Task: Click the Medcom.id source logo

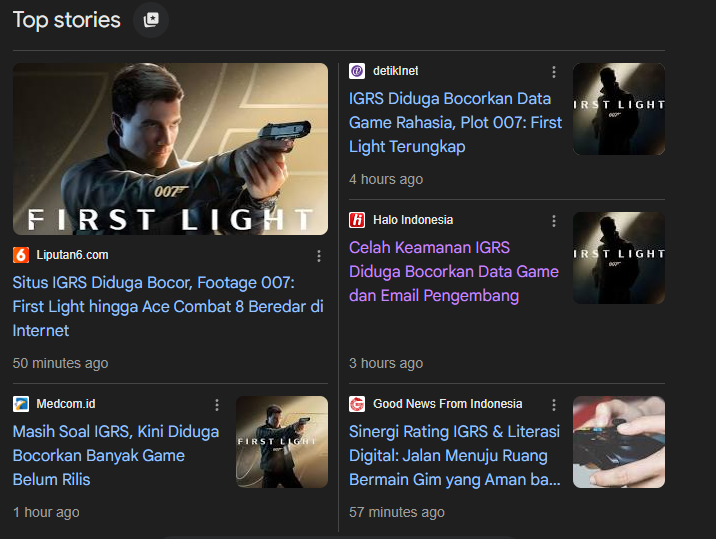Action: [x=21, y=404]
